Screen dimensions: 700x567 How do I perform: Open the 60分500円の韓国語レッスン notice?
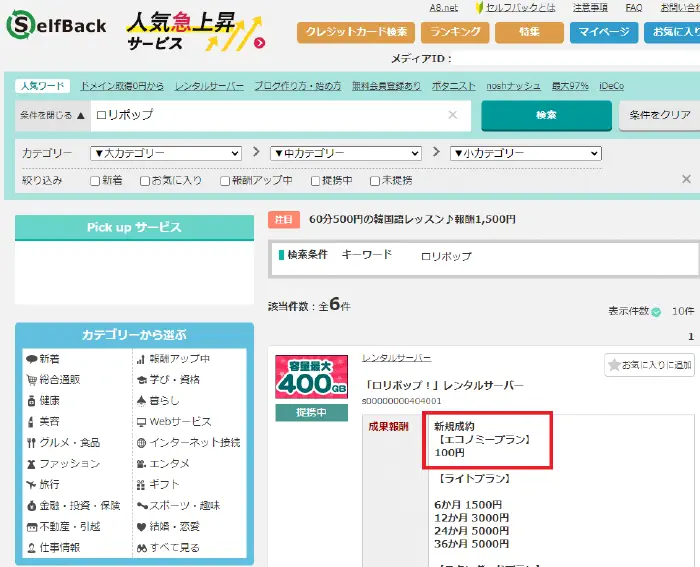pyautogui.click(x=412, y=220)
